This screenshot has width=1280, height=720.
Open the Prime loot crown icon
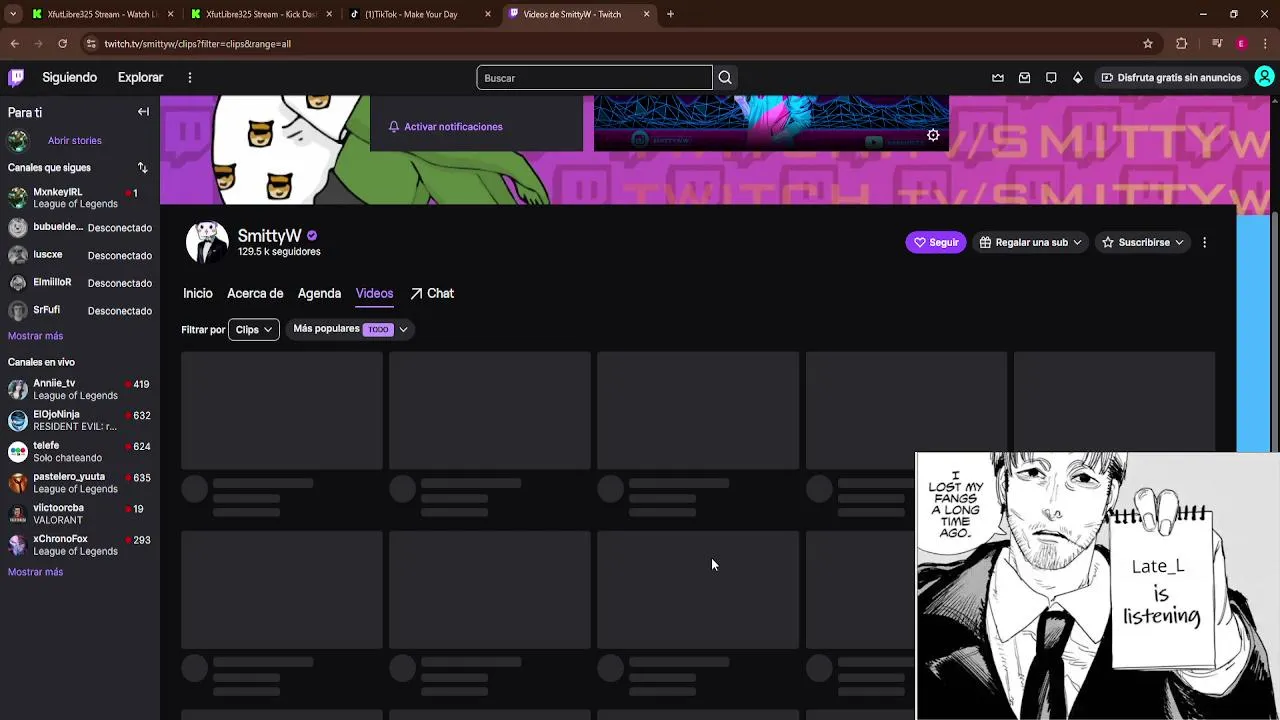coord(998,78)
